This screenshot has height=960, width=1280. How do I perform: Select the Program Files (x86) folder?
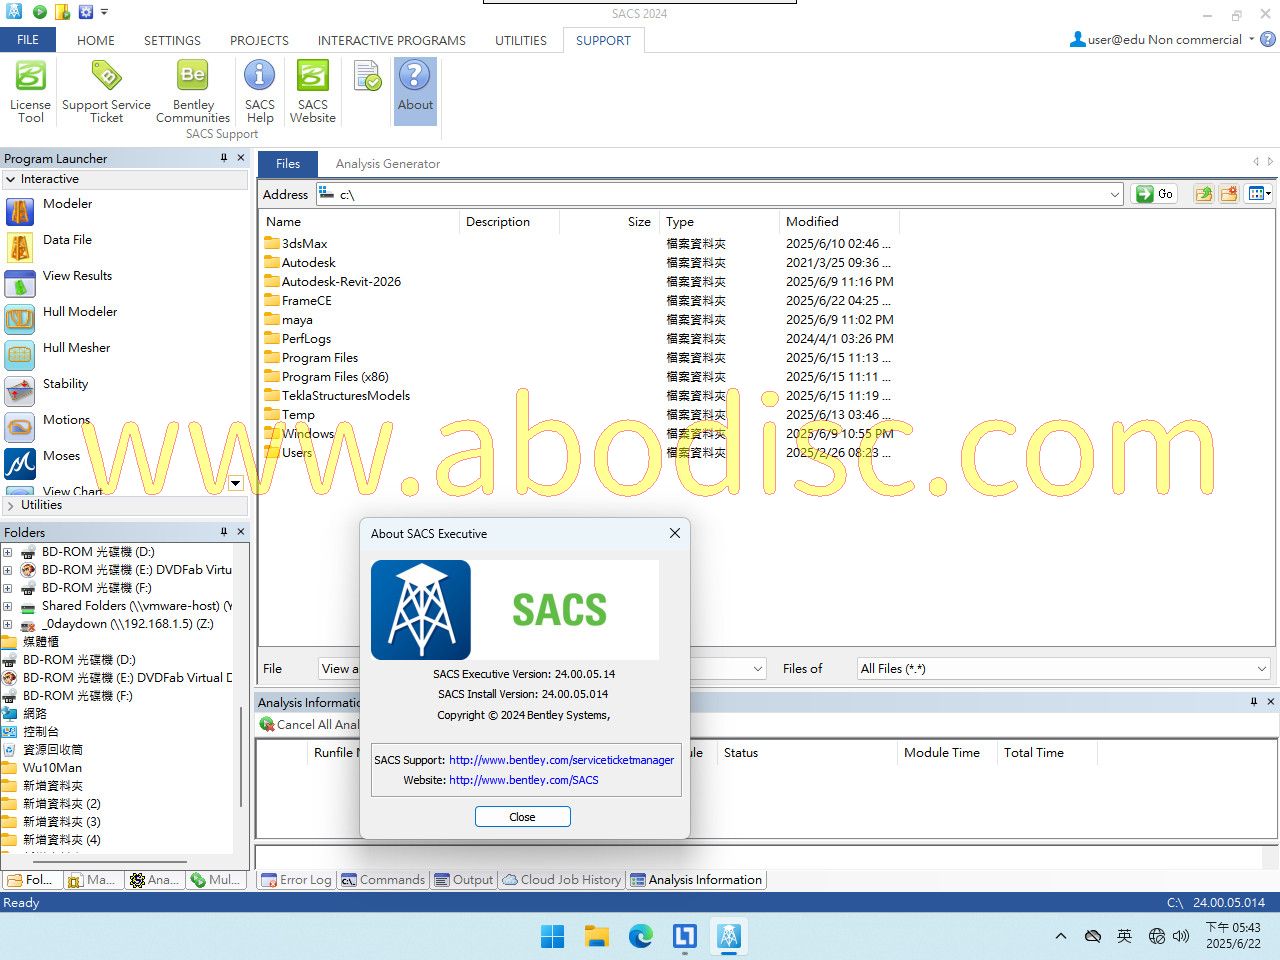pos(335,377)
